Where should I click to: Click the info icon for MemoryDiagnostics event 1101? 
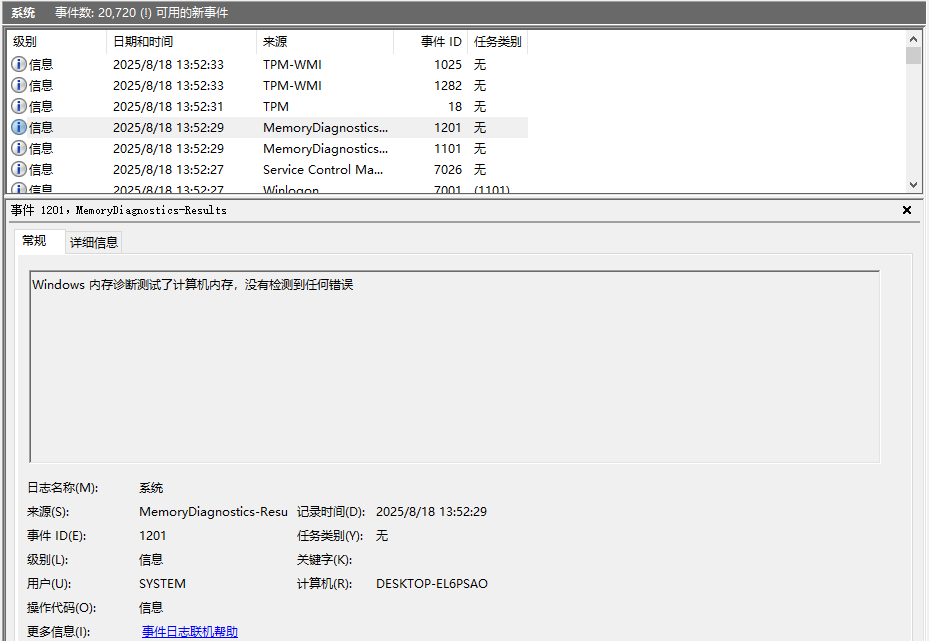click(x=20, y=148)
